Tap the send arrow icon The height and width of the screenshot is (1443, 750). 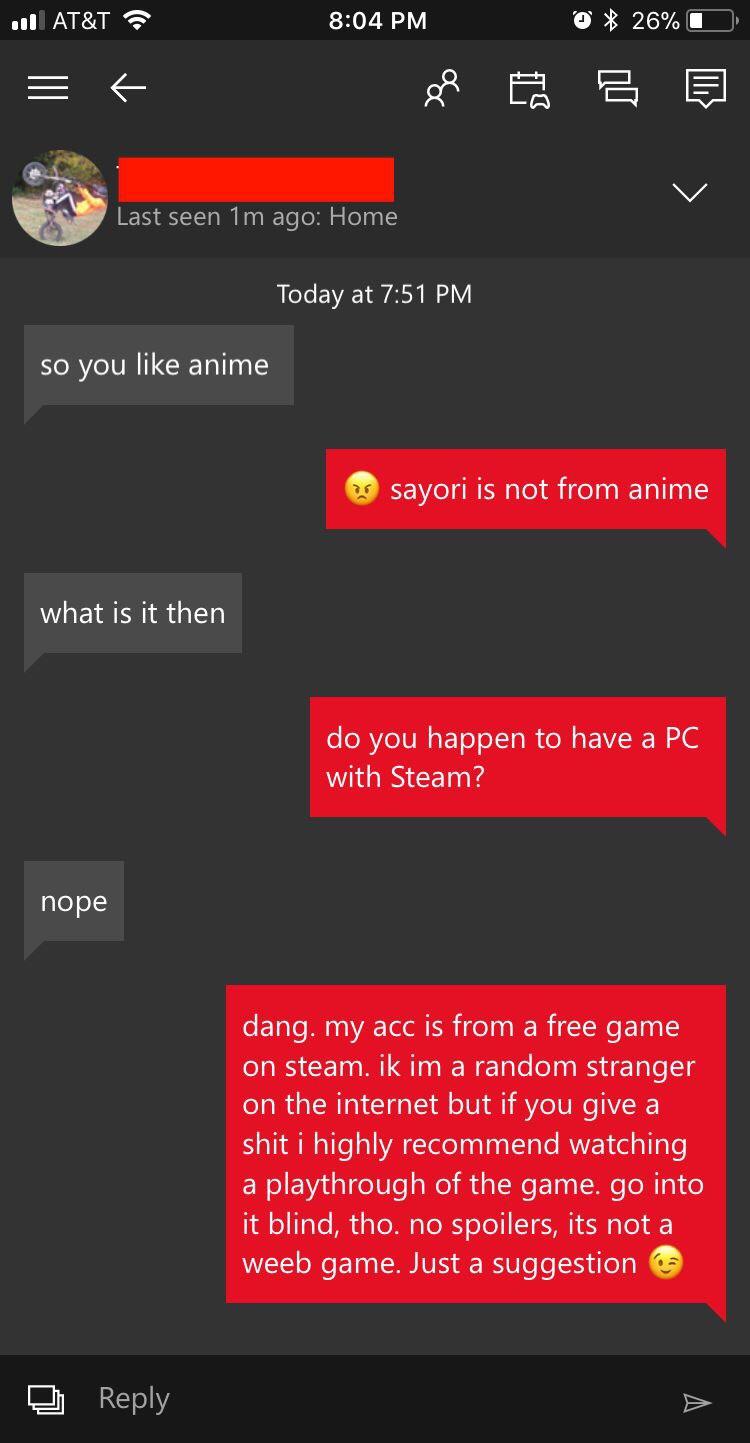click(x=696, y=1402)
